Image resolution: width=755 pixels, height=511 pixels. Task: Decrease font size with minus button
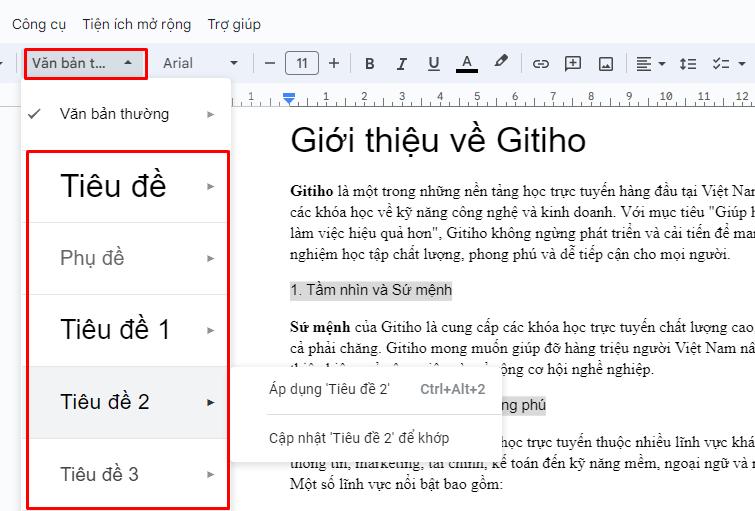(x=270, y=63)
